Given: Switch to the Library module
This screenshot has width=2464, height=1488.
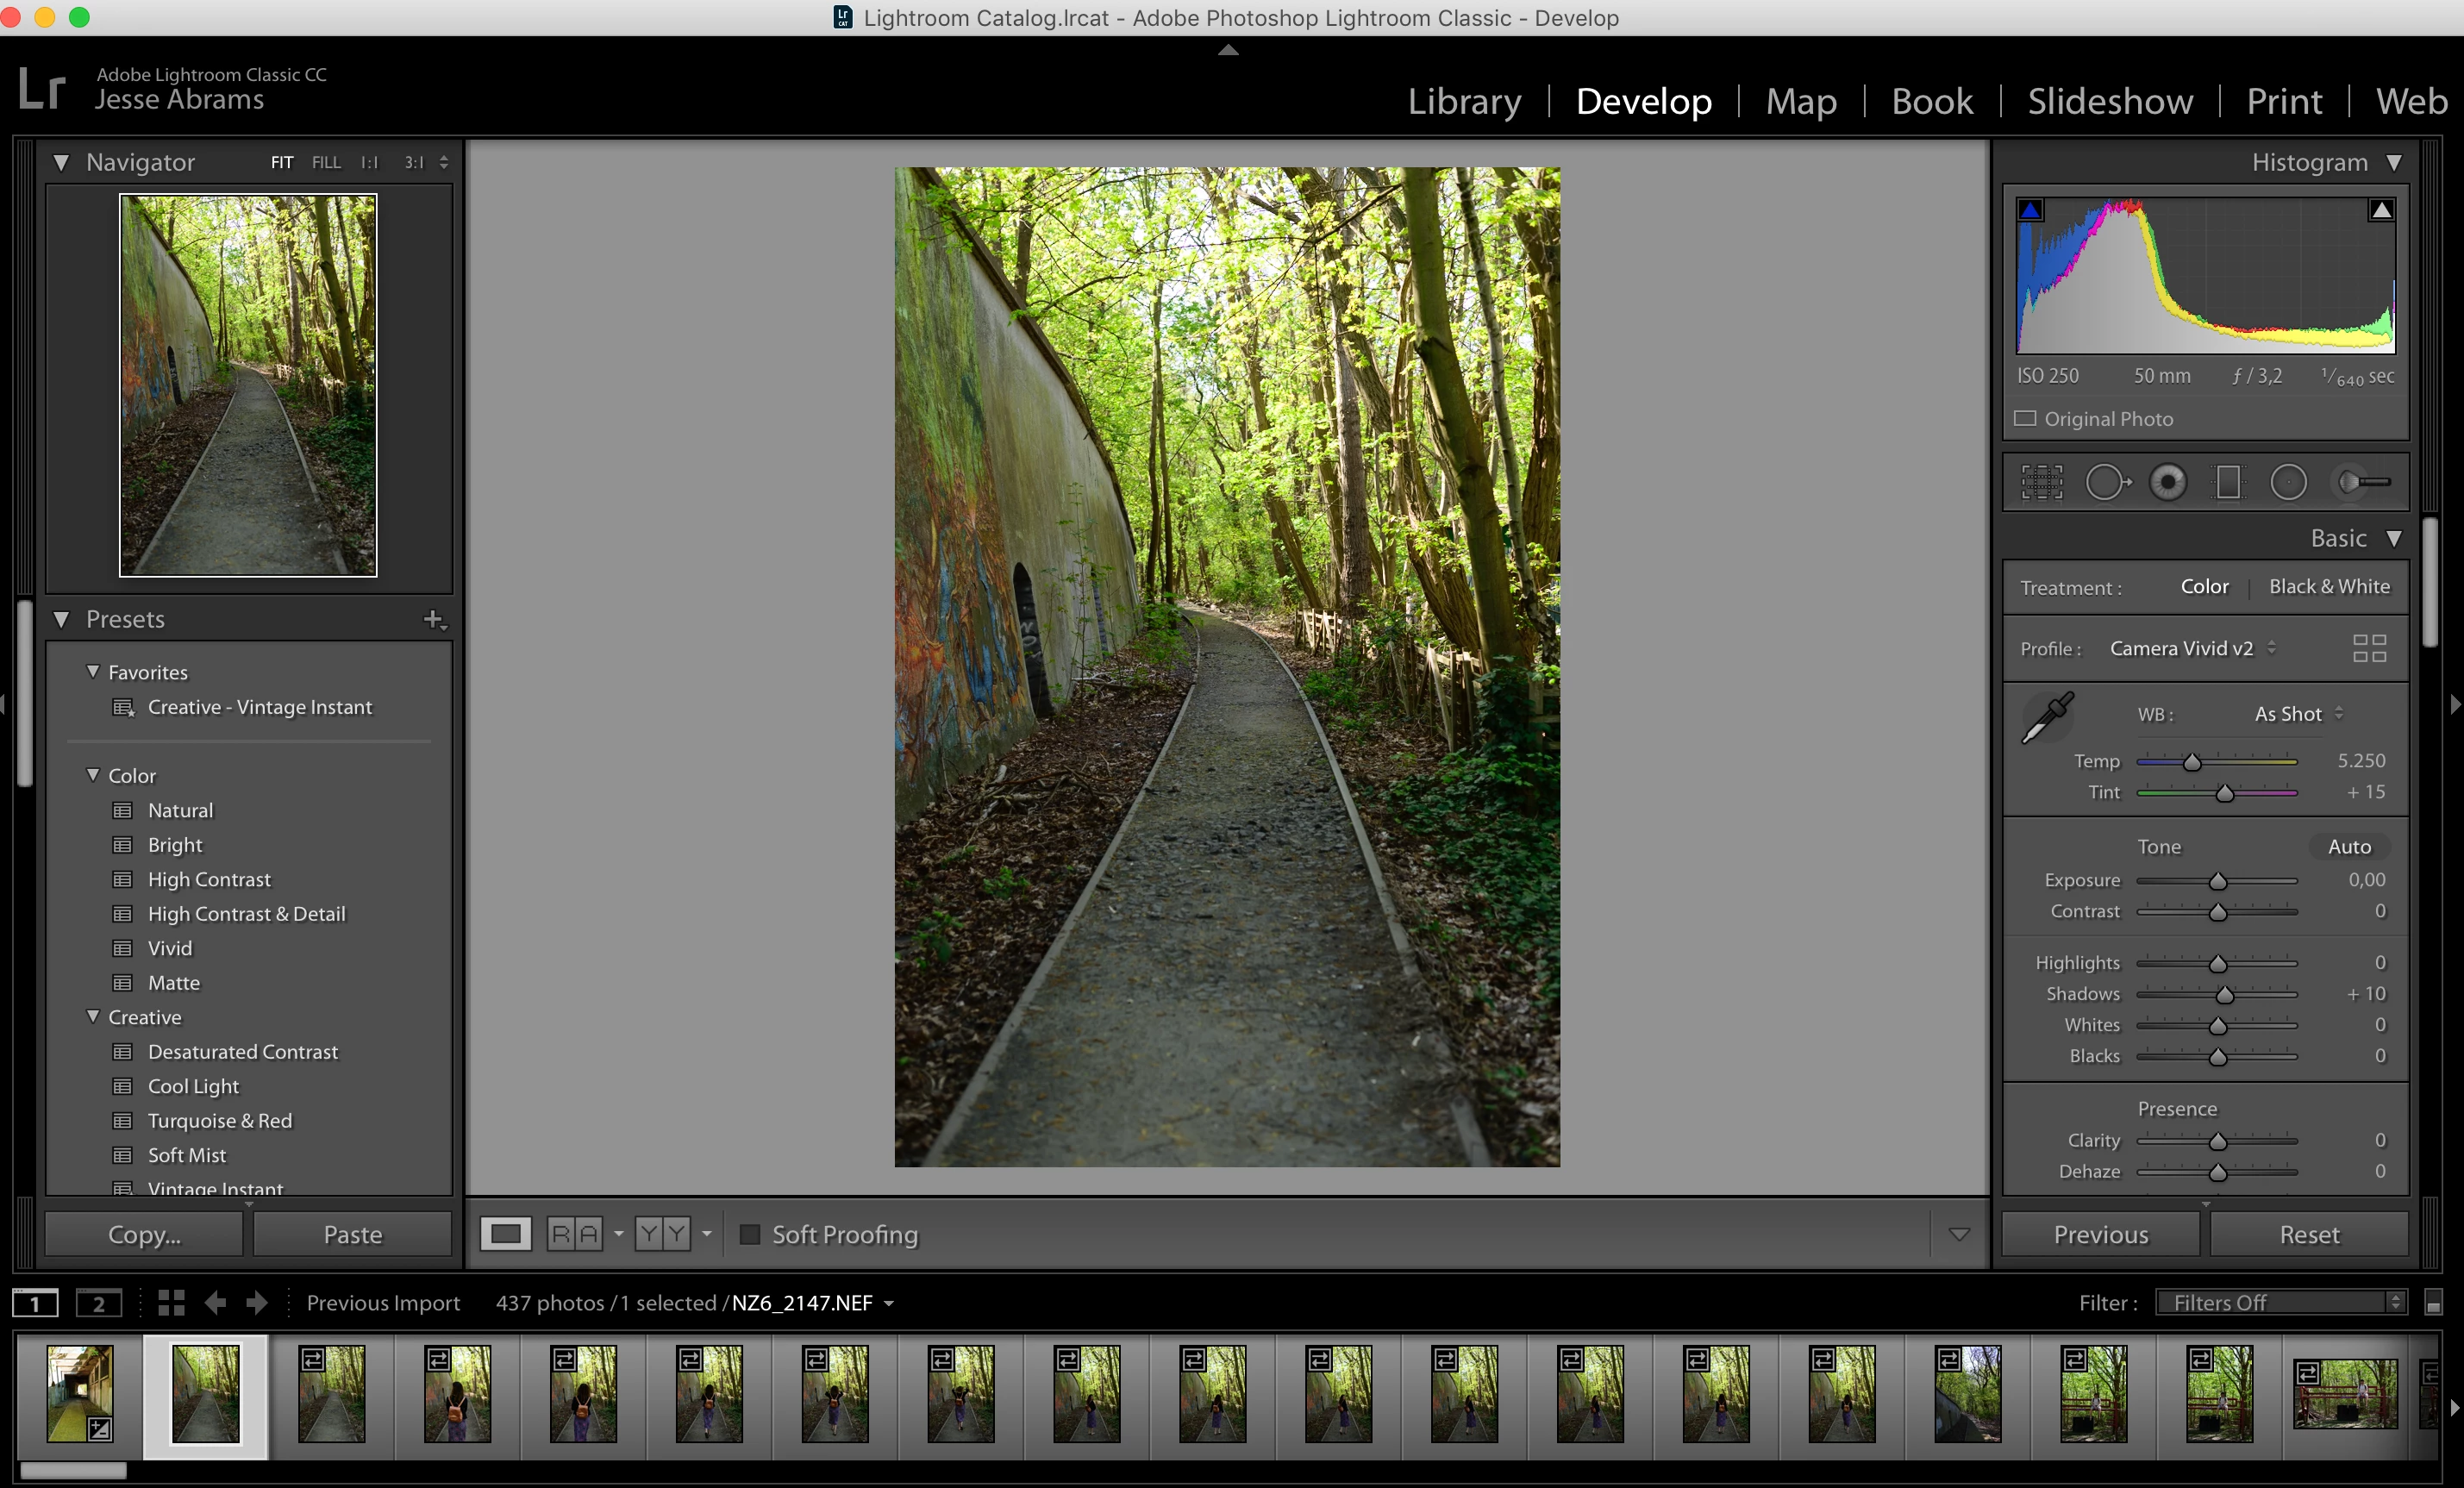Looking at the screenshot, I should [x=1464, y=101].
